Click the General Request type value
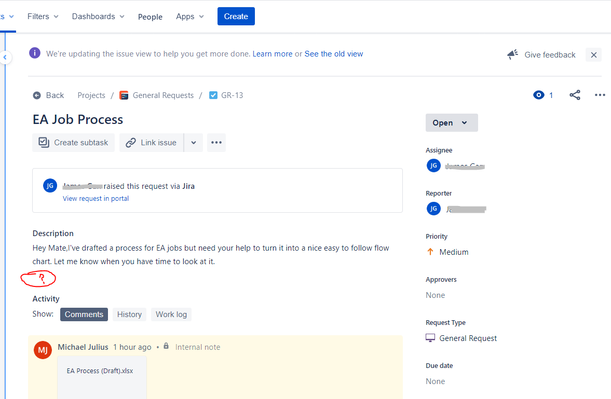 pos(468,338)
